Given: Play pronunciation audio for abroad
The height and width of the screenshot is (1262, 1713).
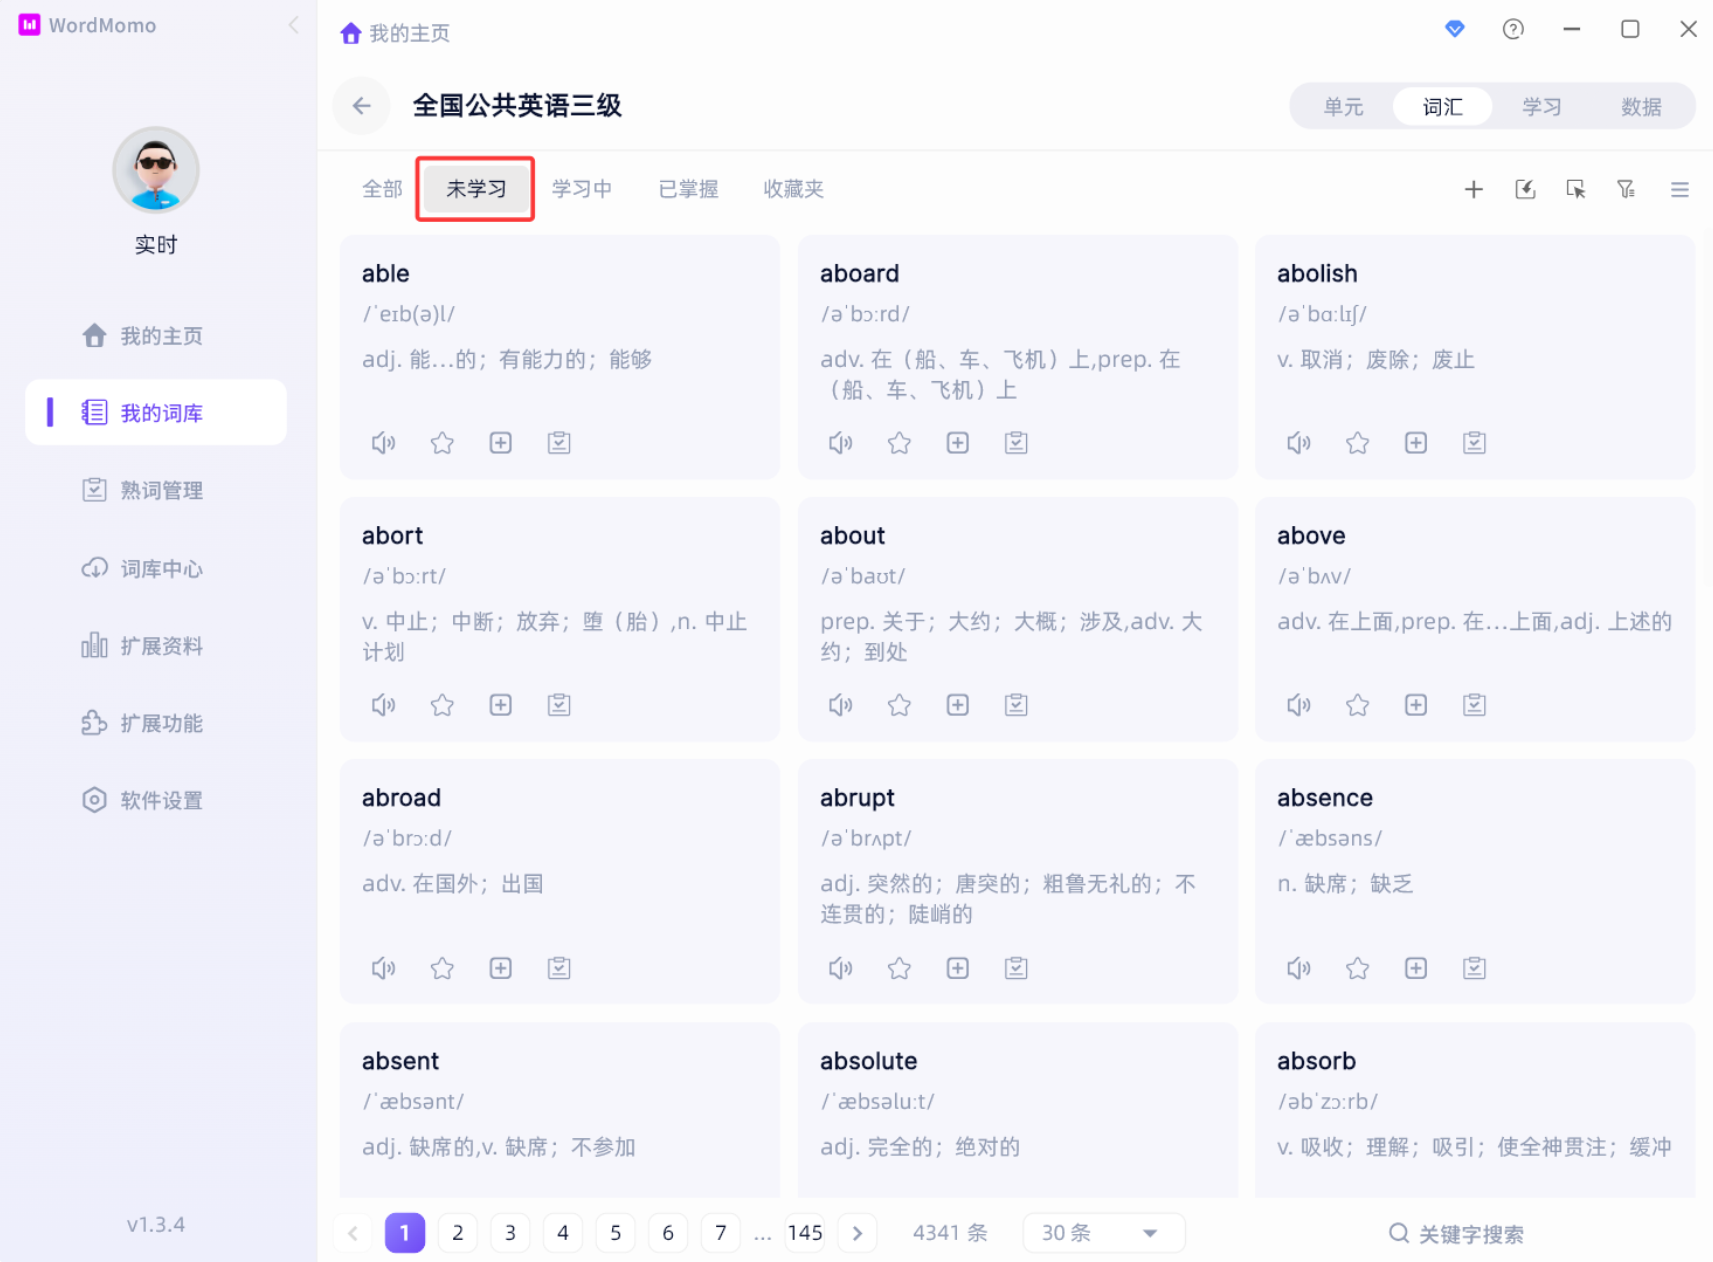Looking at the screenshot, I should 383,968.
